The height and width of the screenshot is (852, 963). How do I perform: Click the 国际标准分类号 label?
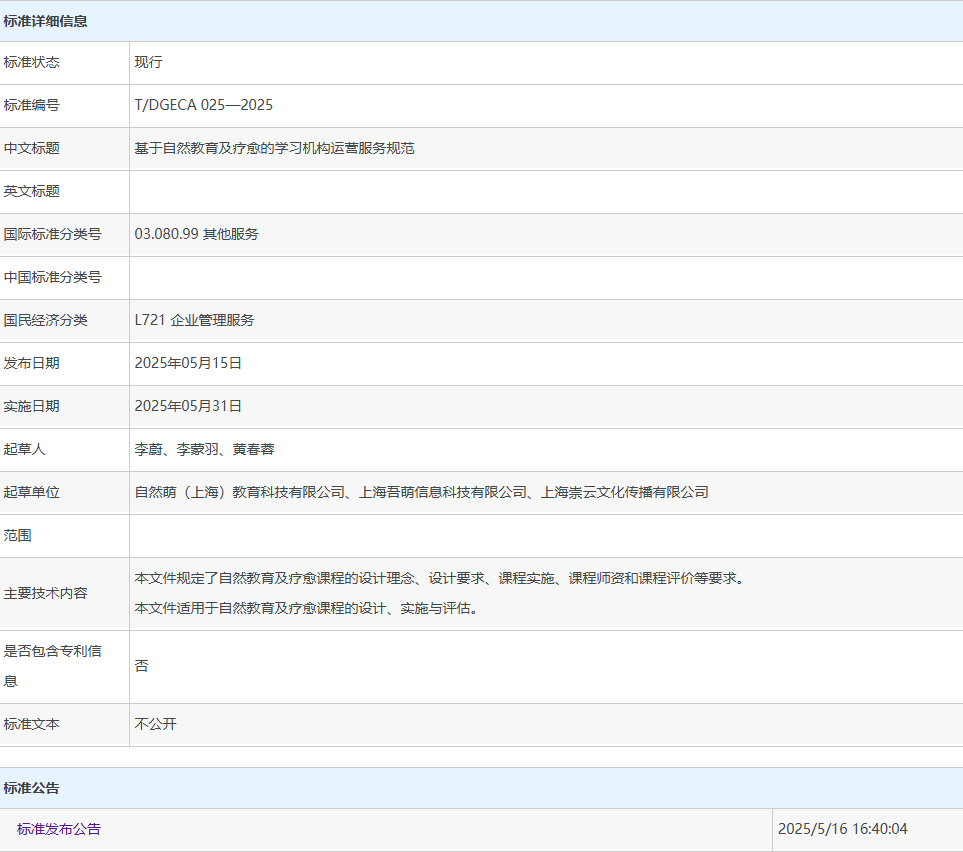point(52,234)
